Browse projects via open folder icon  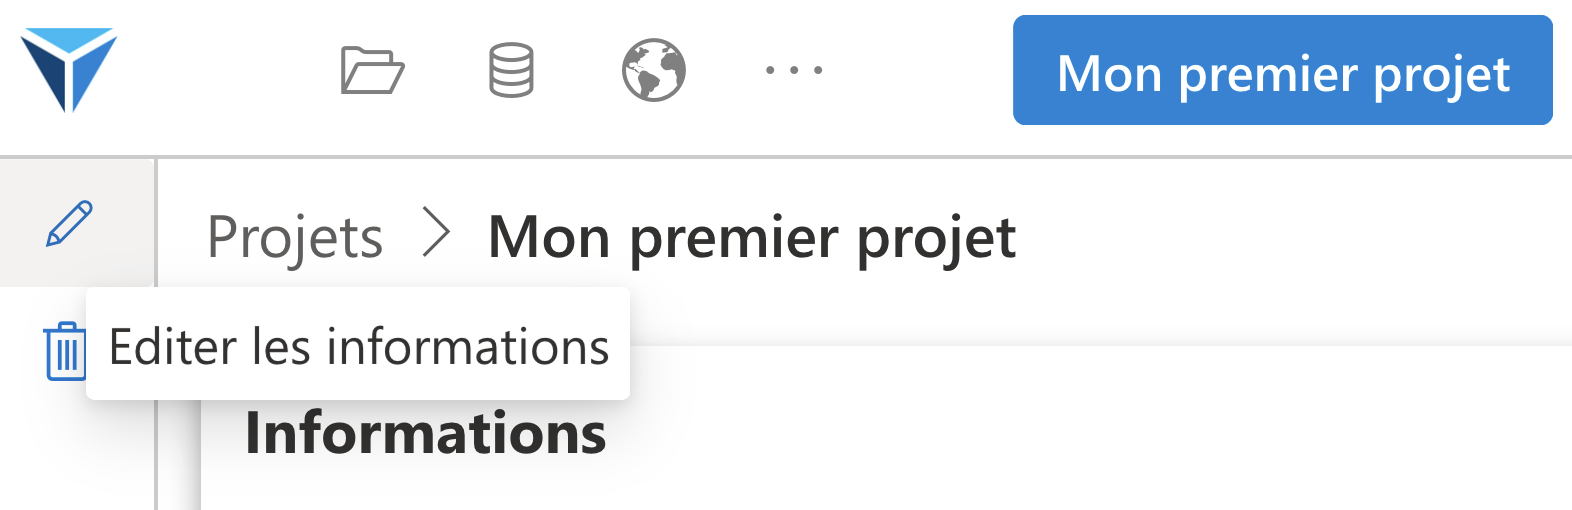[372, 70]
